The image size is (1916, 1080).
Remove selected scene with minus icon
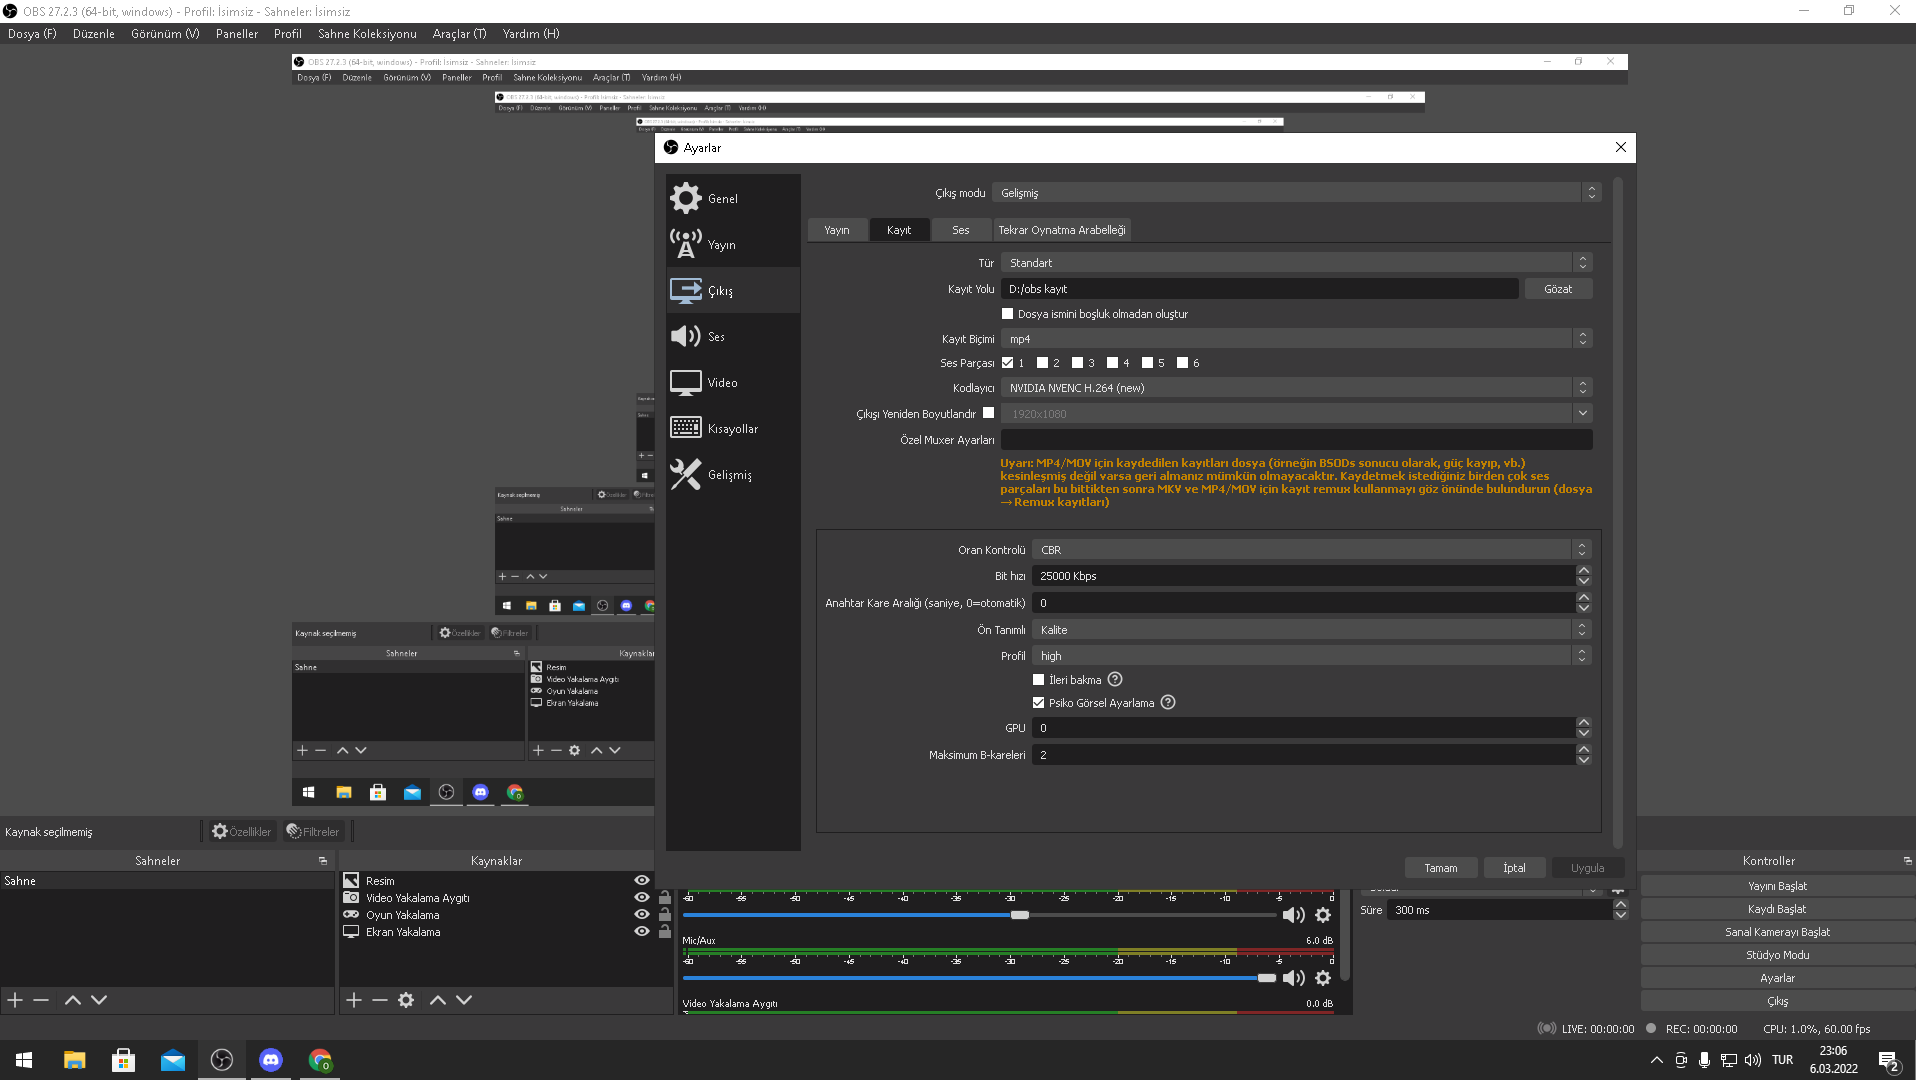click(41, 999)
